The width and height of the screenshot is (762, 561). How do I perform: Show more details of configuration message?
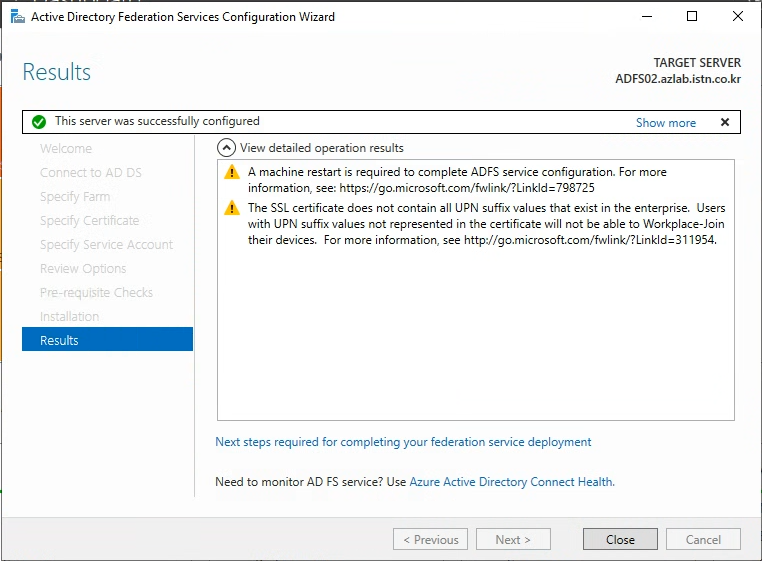click(666, 123)
